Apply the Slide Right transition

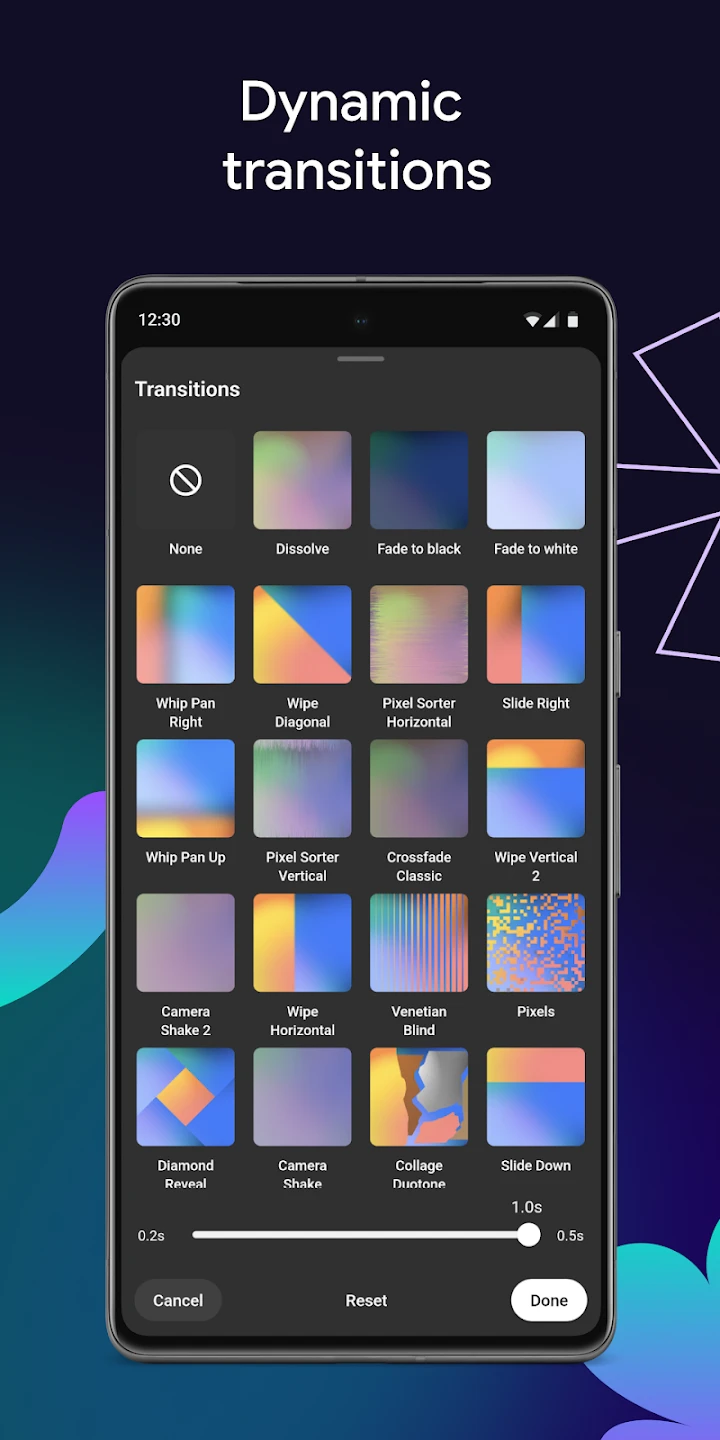pyautogui.click(x=536, y=635)
